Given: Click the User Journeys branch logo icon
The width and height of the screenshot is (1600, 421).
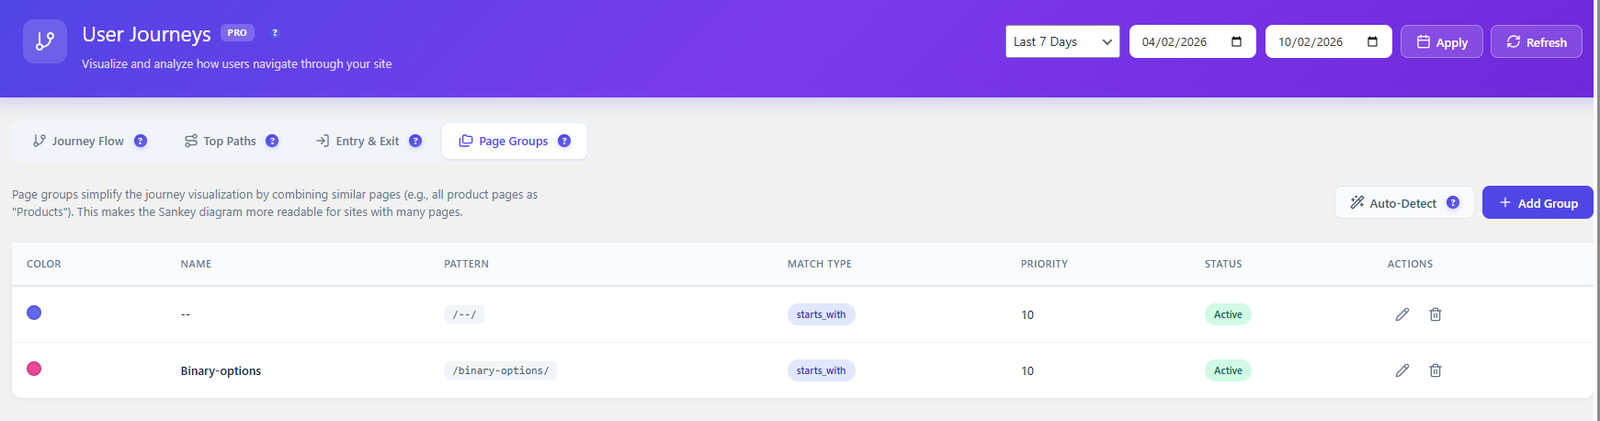Looking at the screenshot, I should pyautogui.click(x=45, y=41).
